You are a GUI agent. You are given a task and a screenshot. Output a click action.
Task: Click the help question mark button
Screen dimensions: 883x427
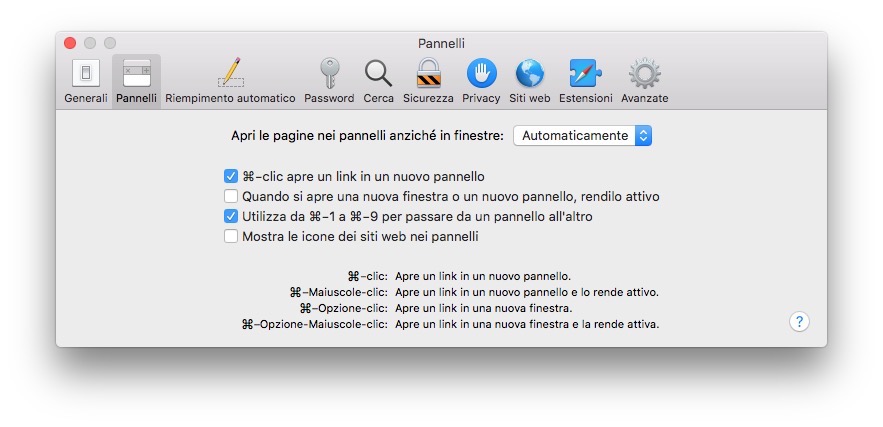tap(799, 322)
